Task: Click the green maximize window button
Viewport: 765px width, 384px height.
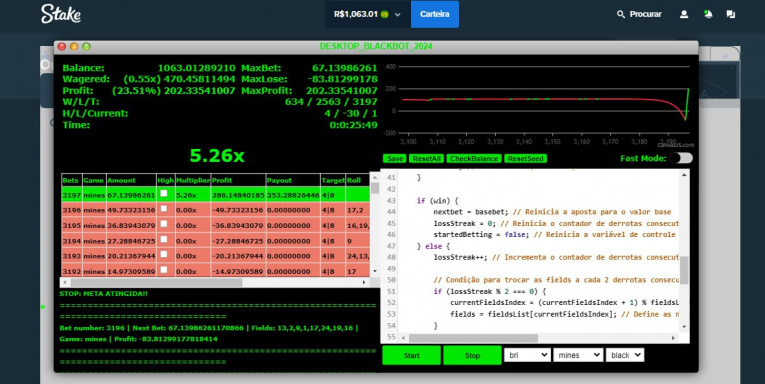Action: [x=86, y=47]
